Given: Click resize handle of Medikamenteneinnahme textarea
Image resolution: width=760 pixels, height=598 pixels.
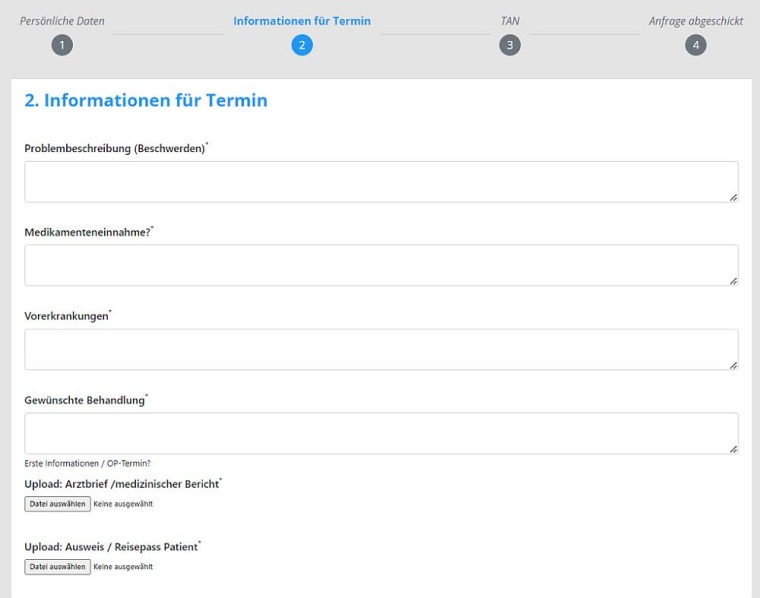Looking at the screenshot, I should point(733,281).
